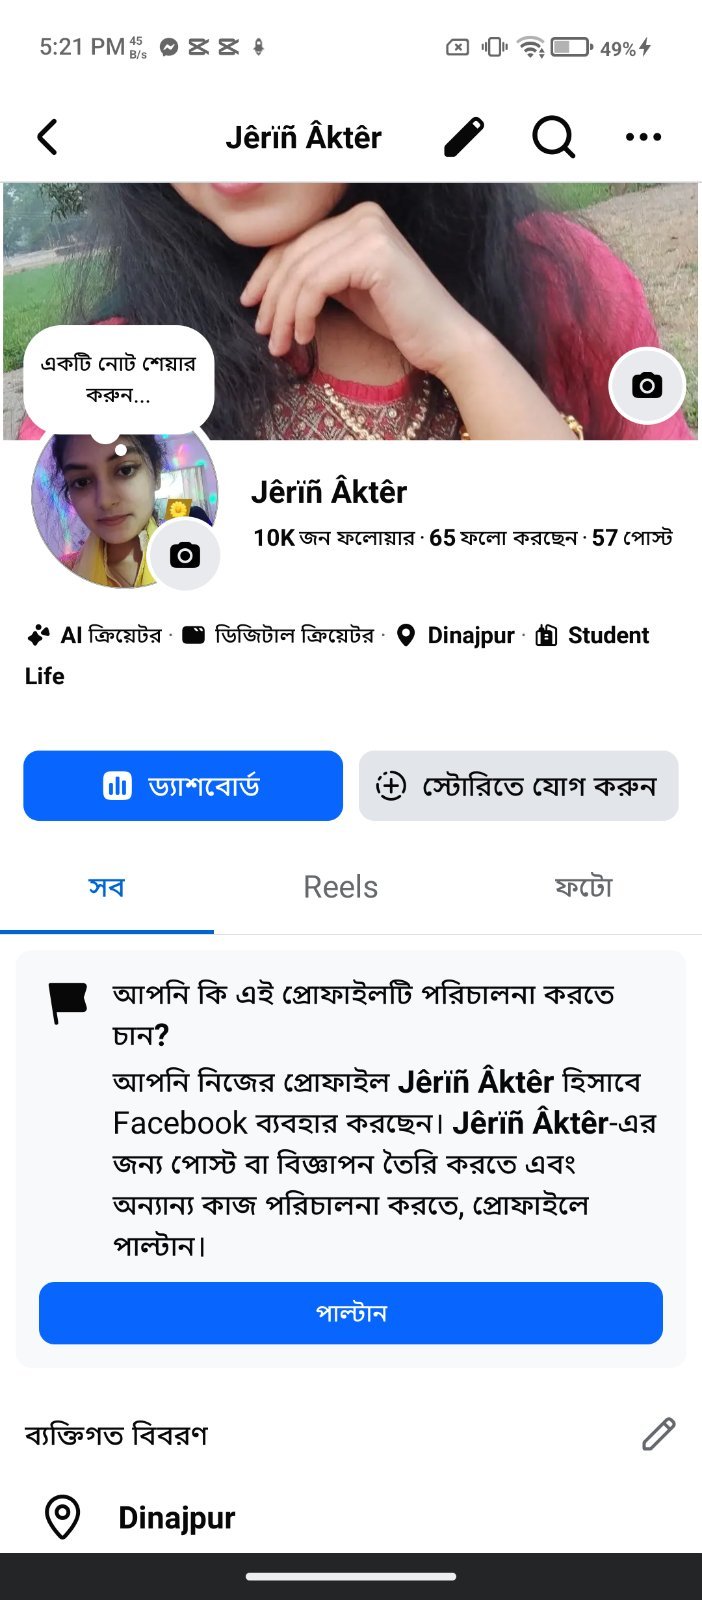Screen dimensions: 702x1600
Task: Tap the back arrow icon
Action: (x=48, y=137)
